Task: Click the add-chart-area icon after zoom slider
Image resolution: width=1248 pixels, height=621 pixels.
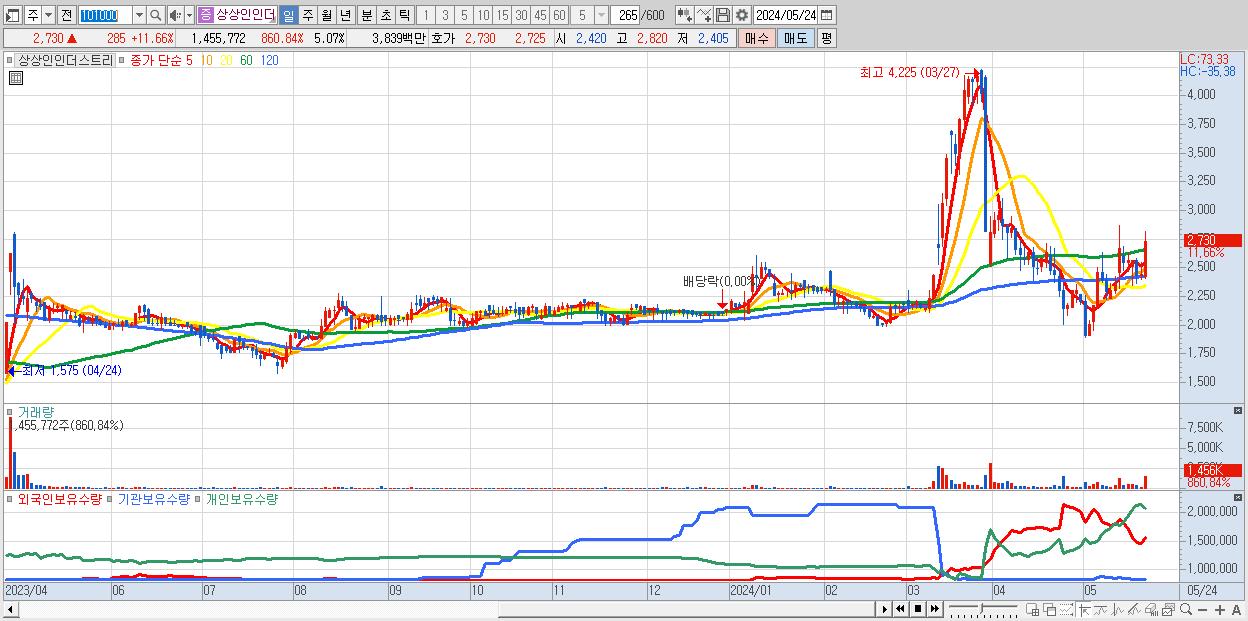Action: [1033, 610]
